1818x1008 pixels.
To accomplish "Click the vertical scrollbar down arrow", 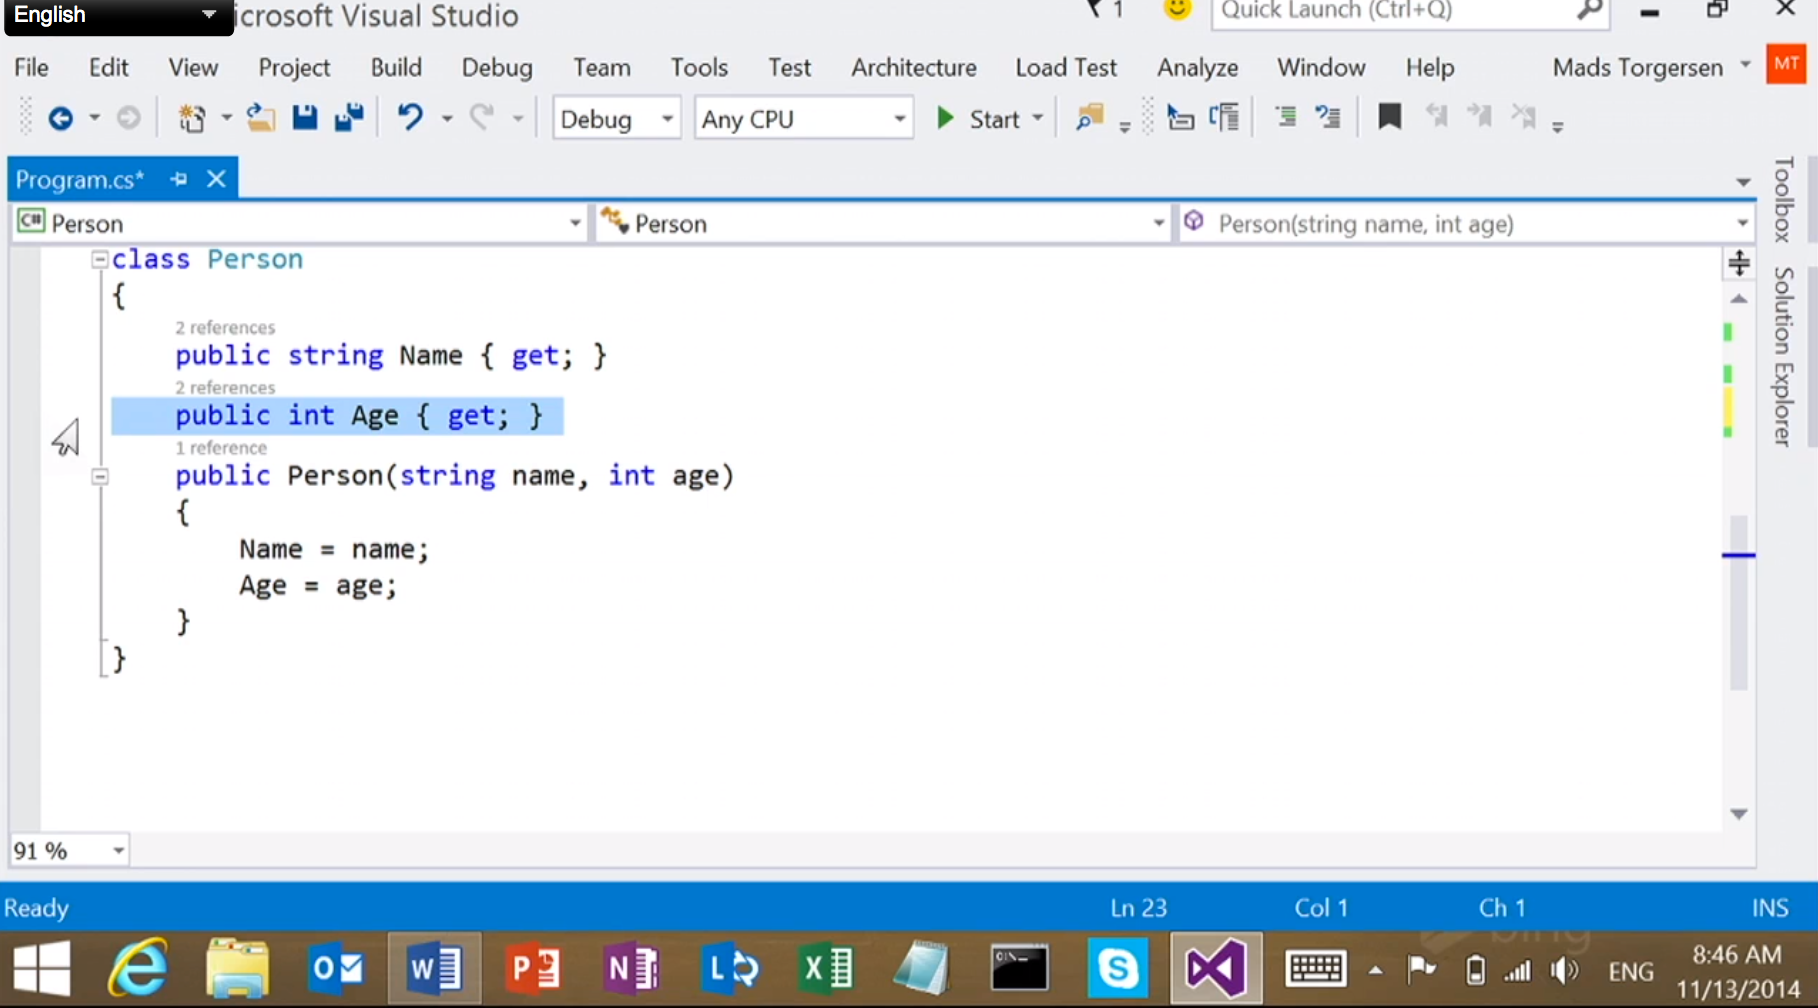I will (x=1739, y=814).
